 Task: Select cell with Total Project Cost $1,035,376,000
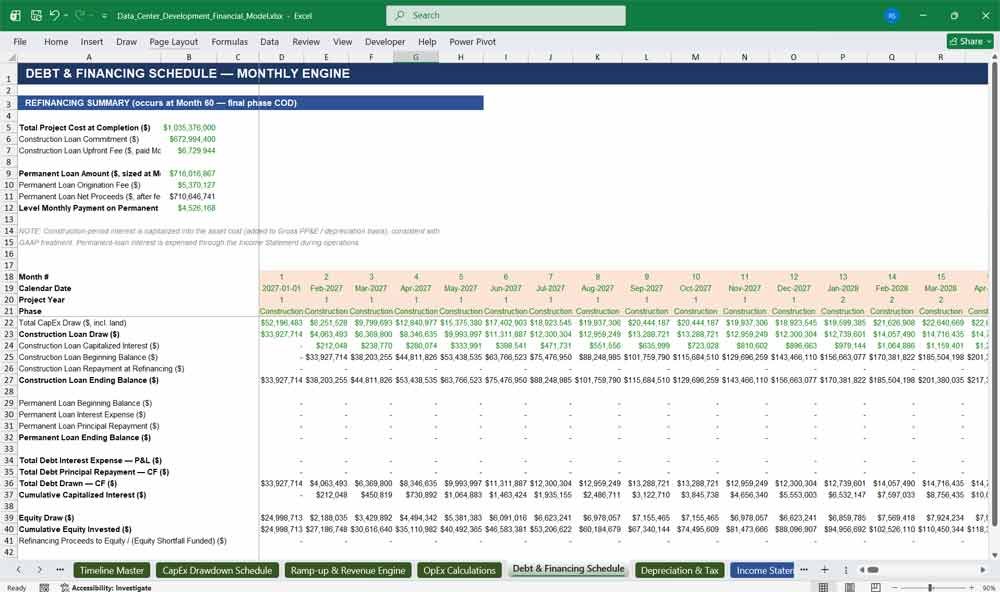(189, 128)
